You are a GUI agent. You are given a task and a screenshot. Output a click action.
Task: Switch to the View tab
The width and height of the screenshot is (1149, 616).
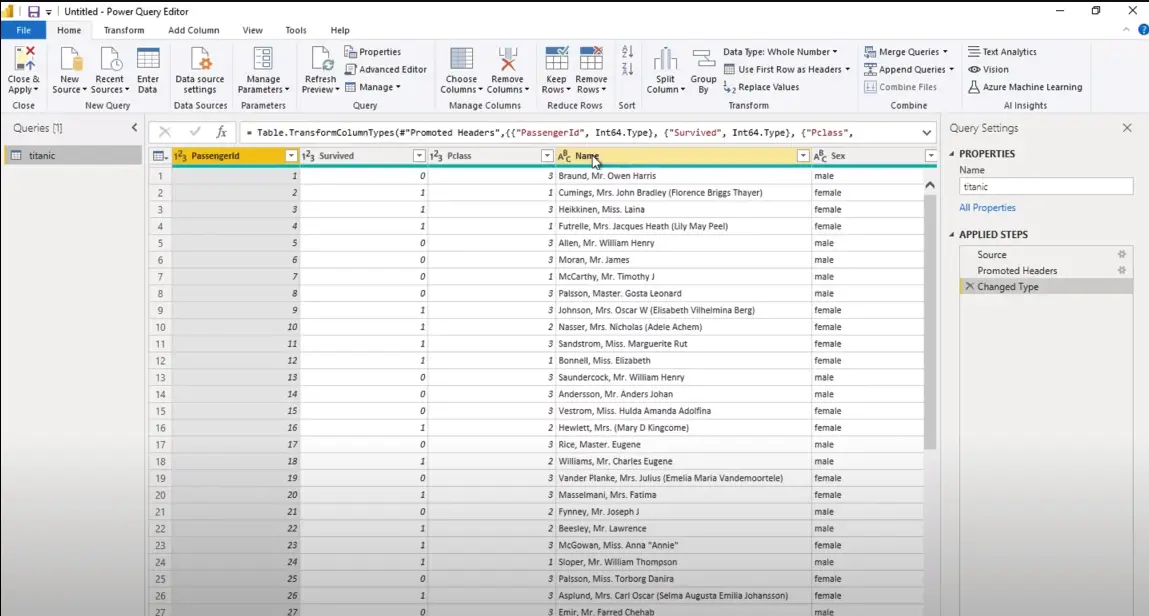coord(253,30)
